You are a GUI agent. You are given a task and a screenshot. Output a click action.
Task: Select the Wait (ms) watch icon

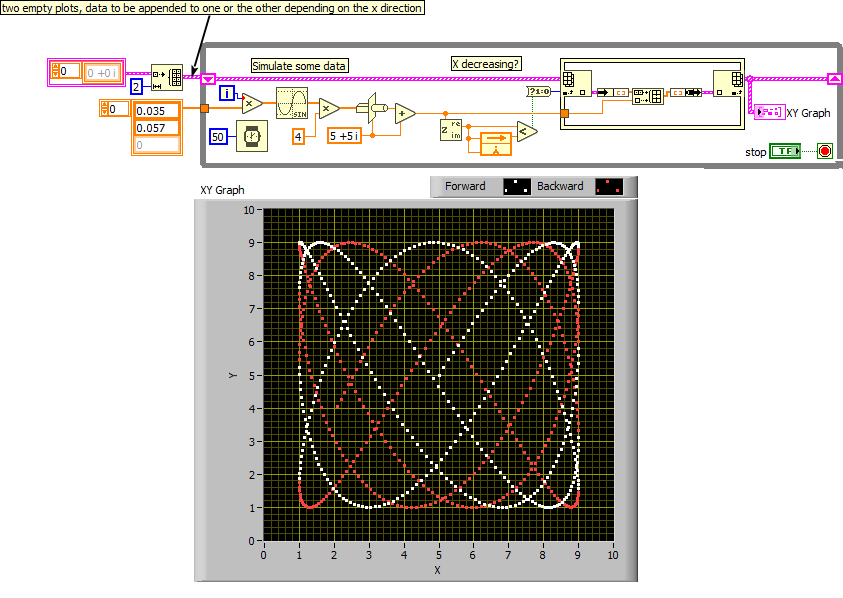252,136
